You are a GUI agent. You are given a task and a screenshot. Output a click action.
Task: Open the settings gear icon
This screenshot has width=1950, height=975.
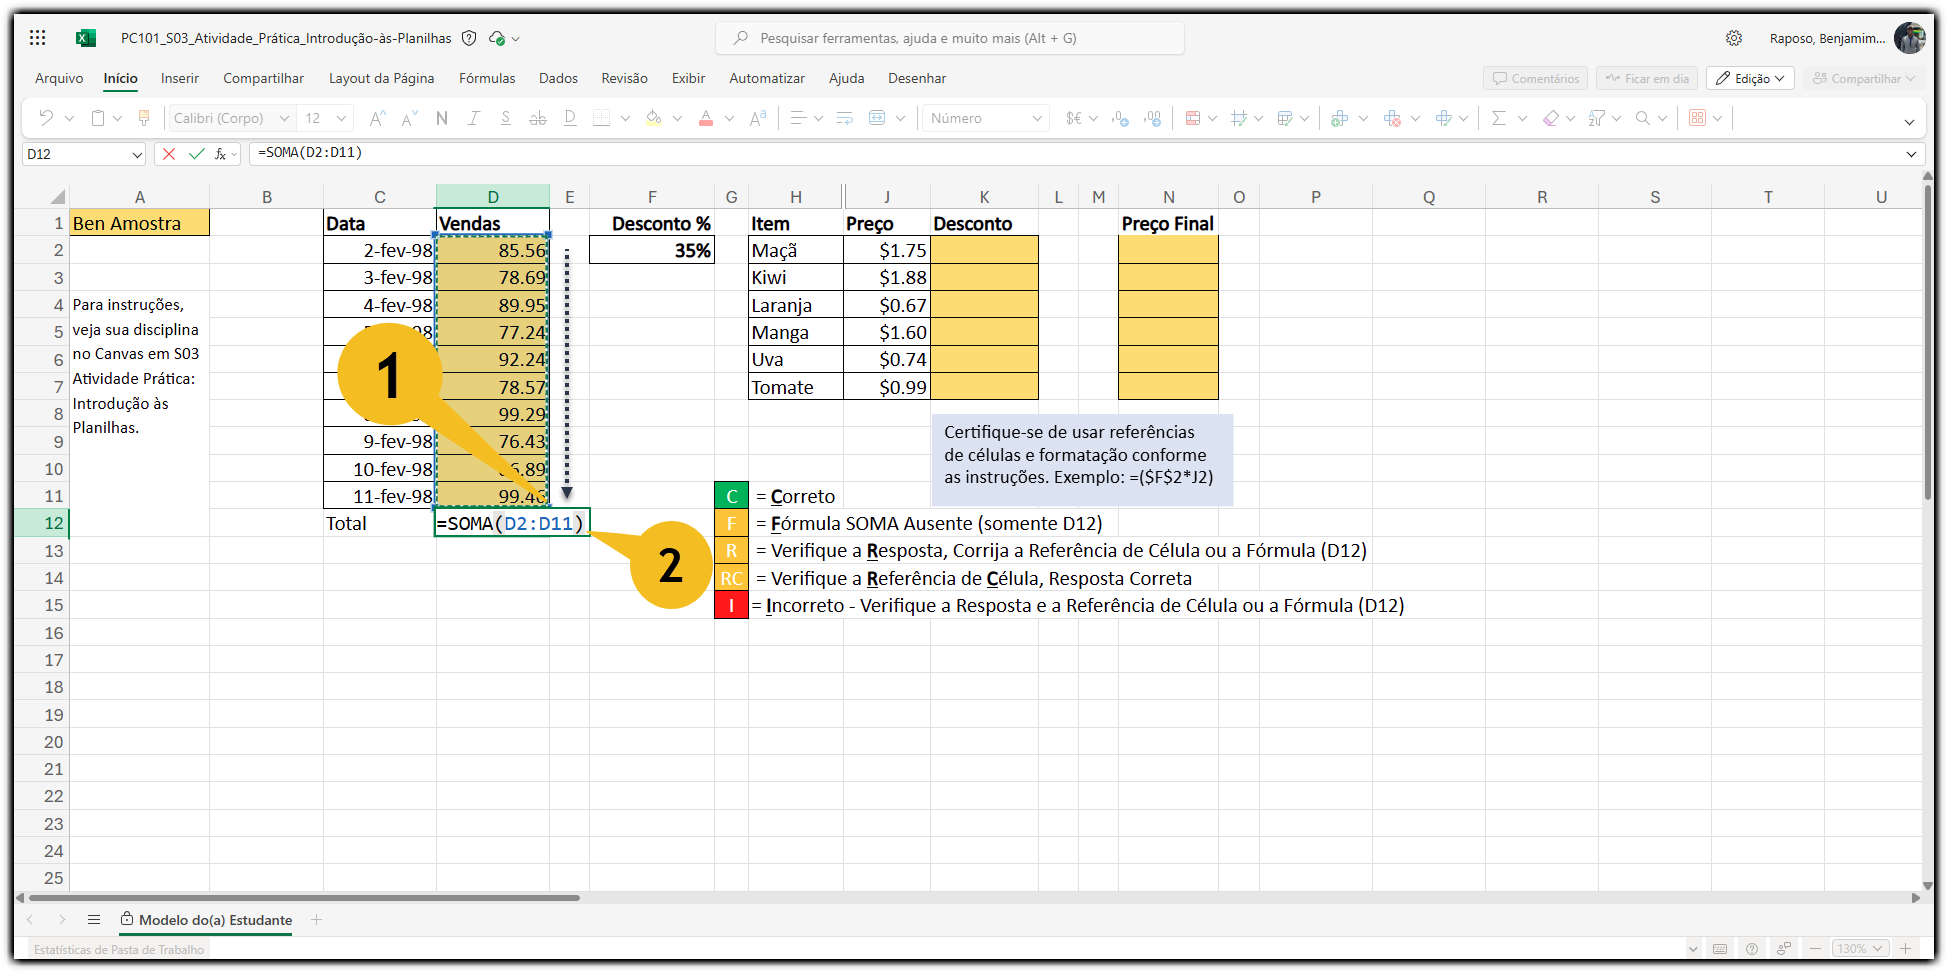coord(1734,38)
